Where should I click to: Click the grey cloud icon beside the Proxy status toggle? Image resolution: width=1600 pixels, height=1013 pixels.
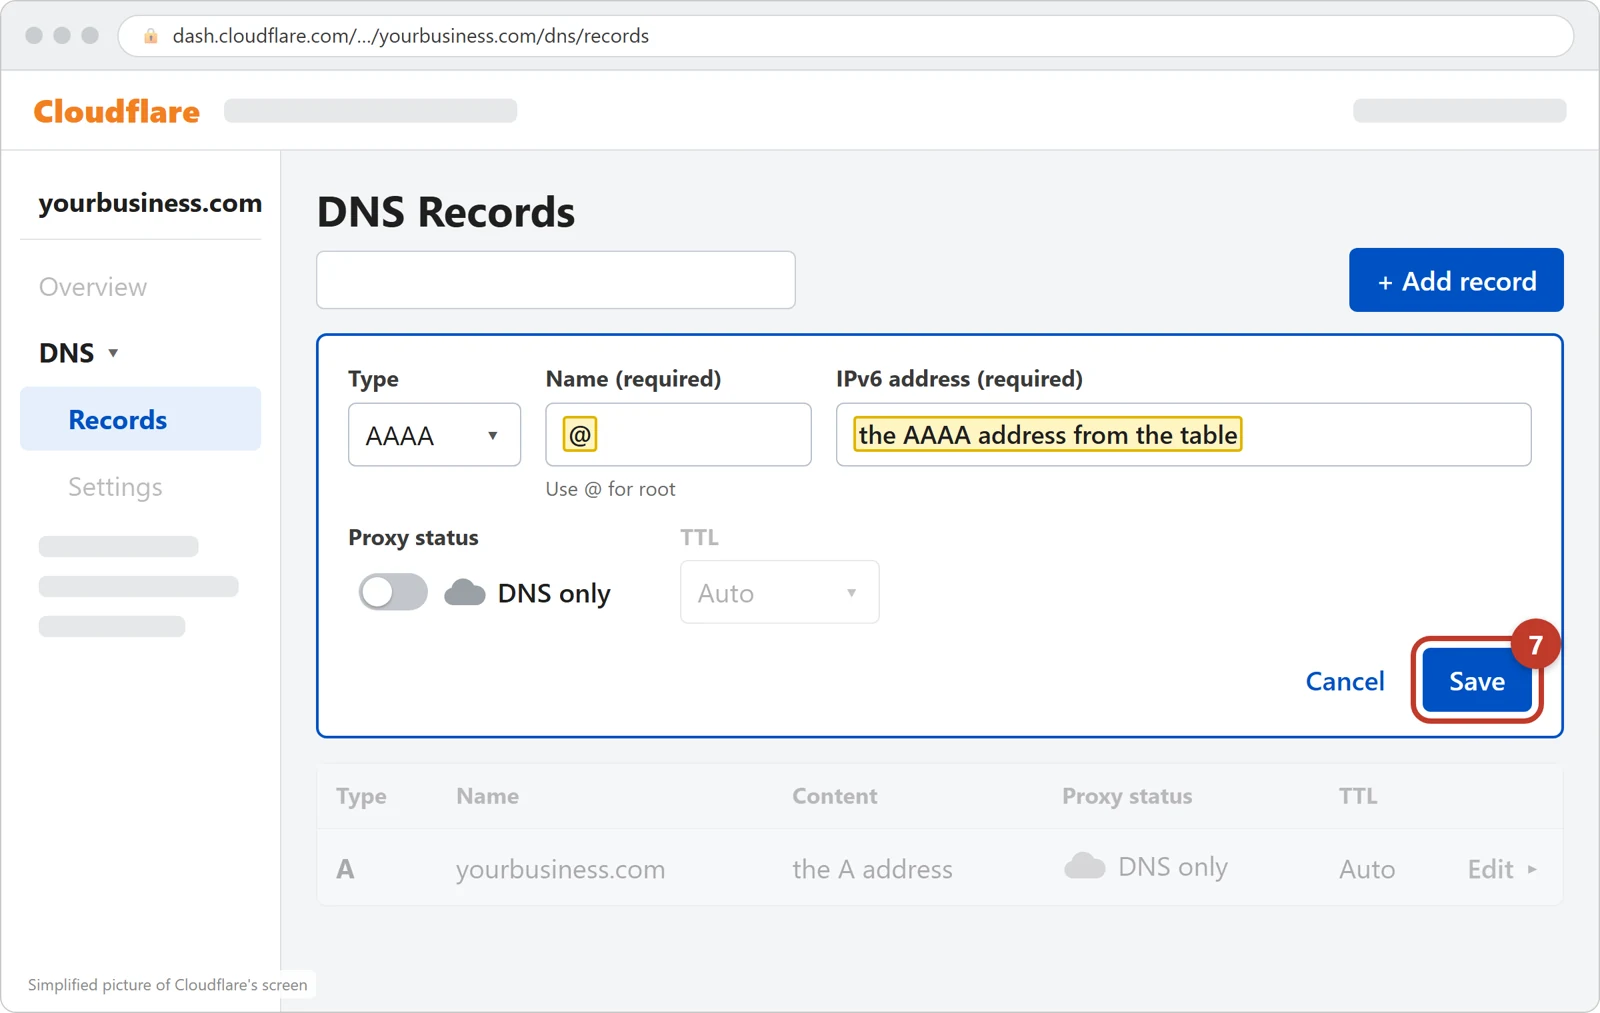464,592
